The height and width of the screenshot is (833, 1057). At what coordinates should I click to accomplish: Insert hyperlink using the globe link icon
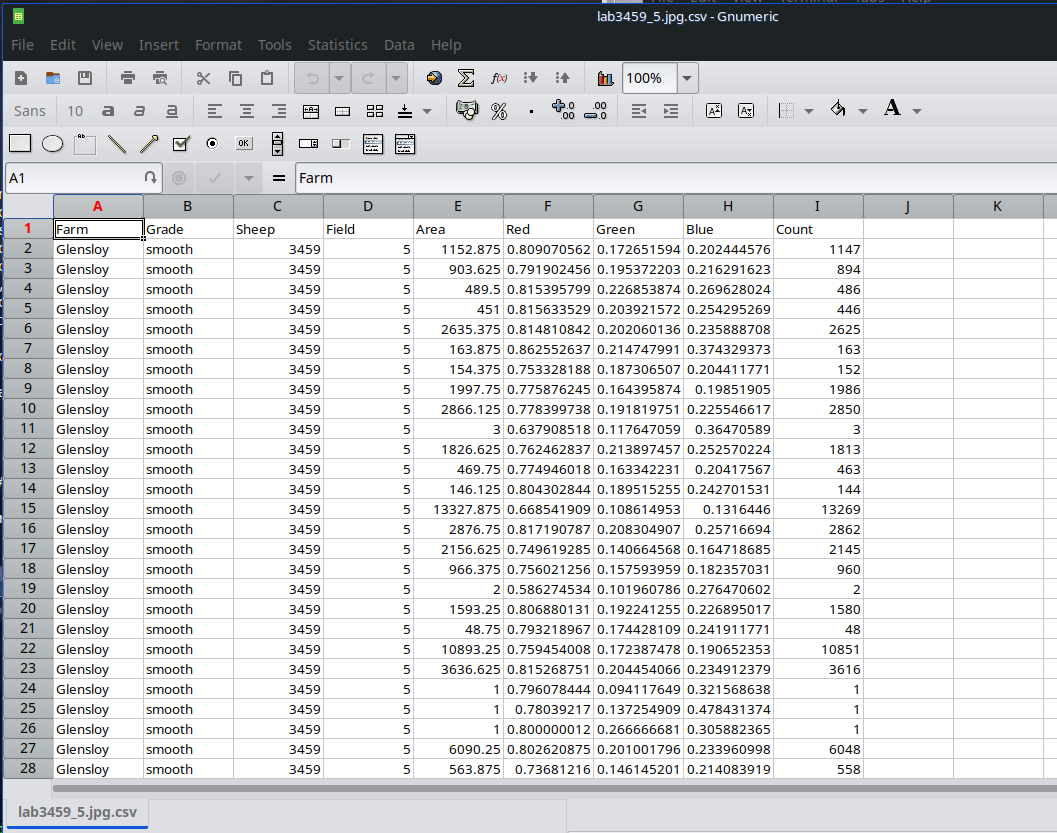434,78
